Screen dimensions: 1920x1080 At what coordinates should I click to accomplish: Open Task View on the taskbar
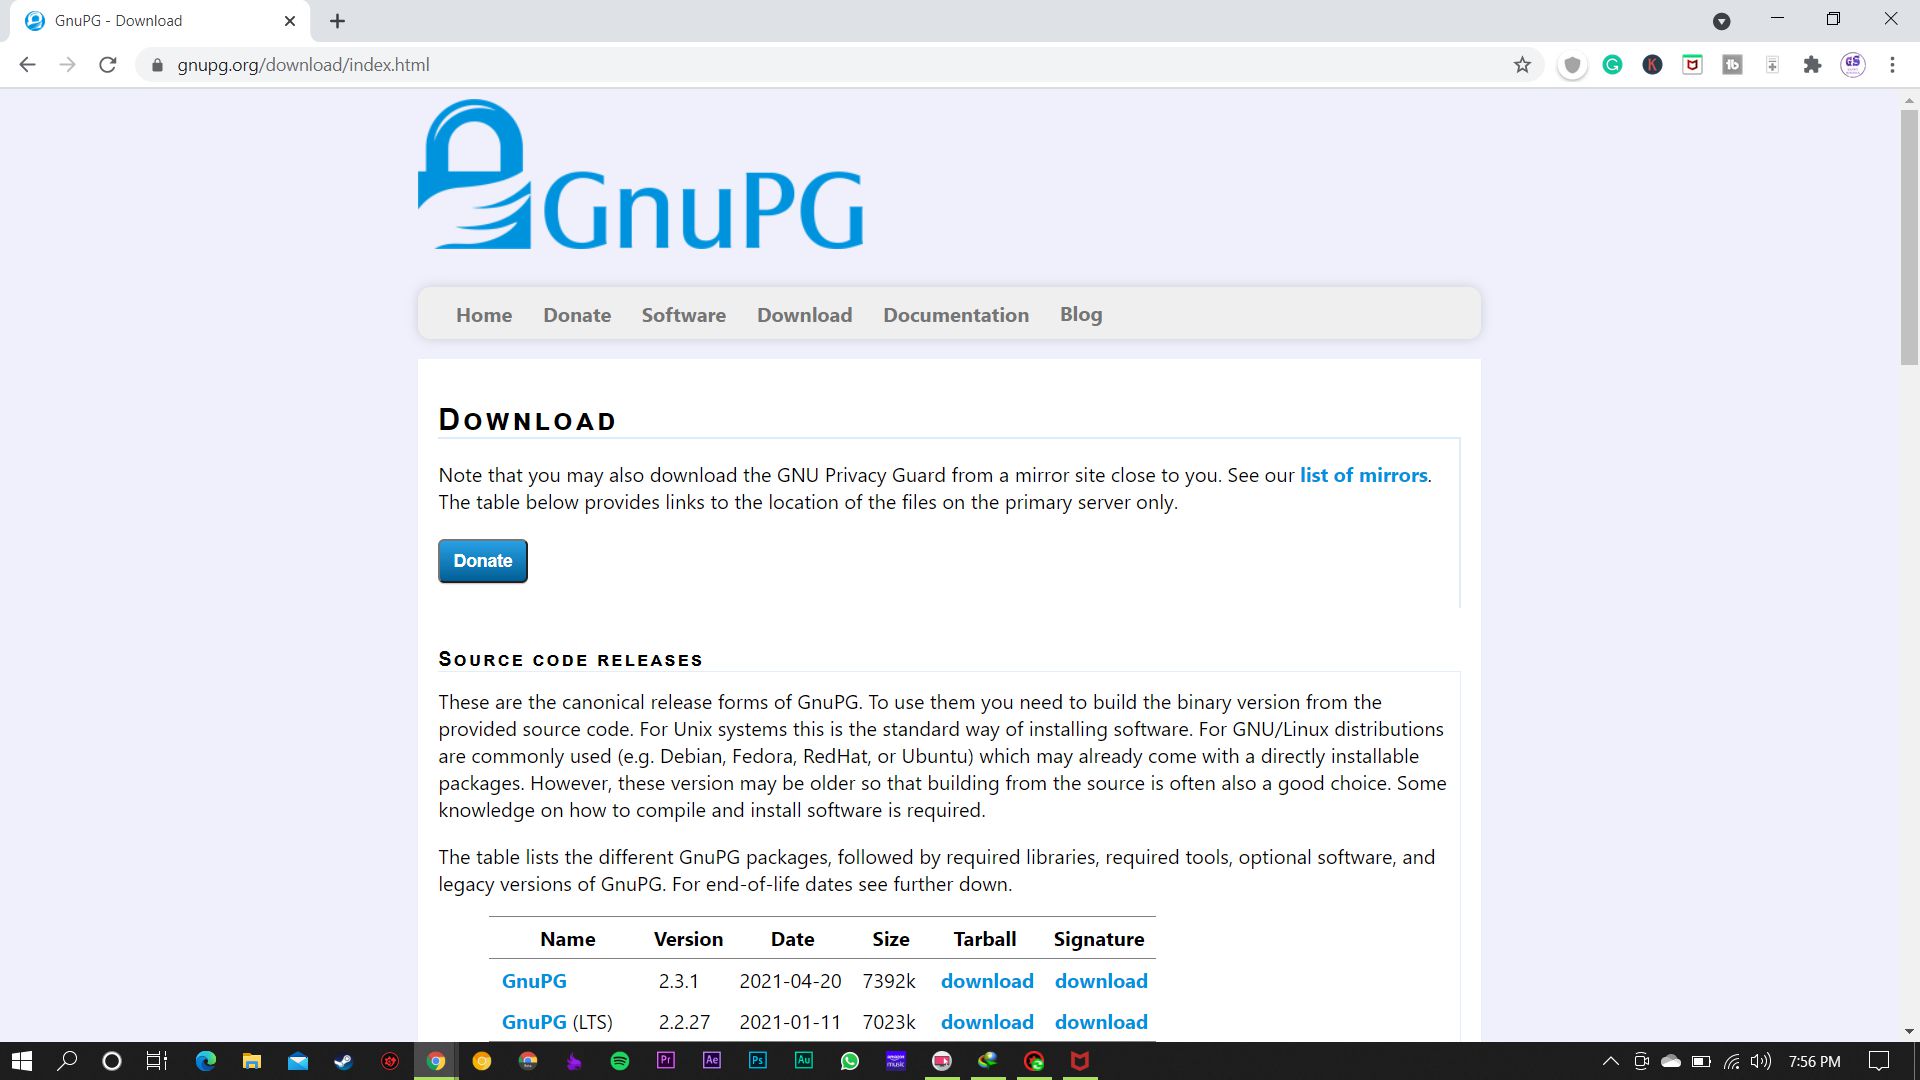[x=157, y=1061]
